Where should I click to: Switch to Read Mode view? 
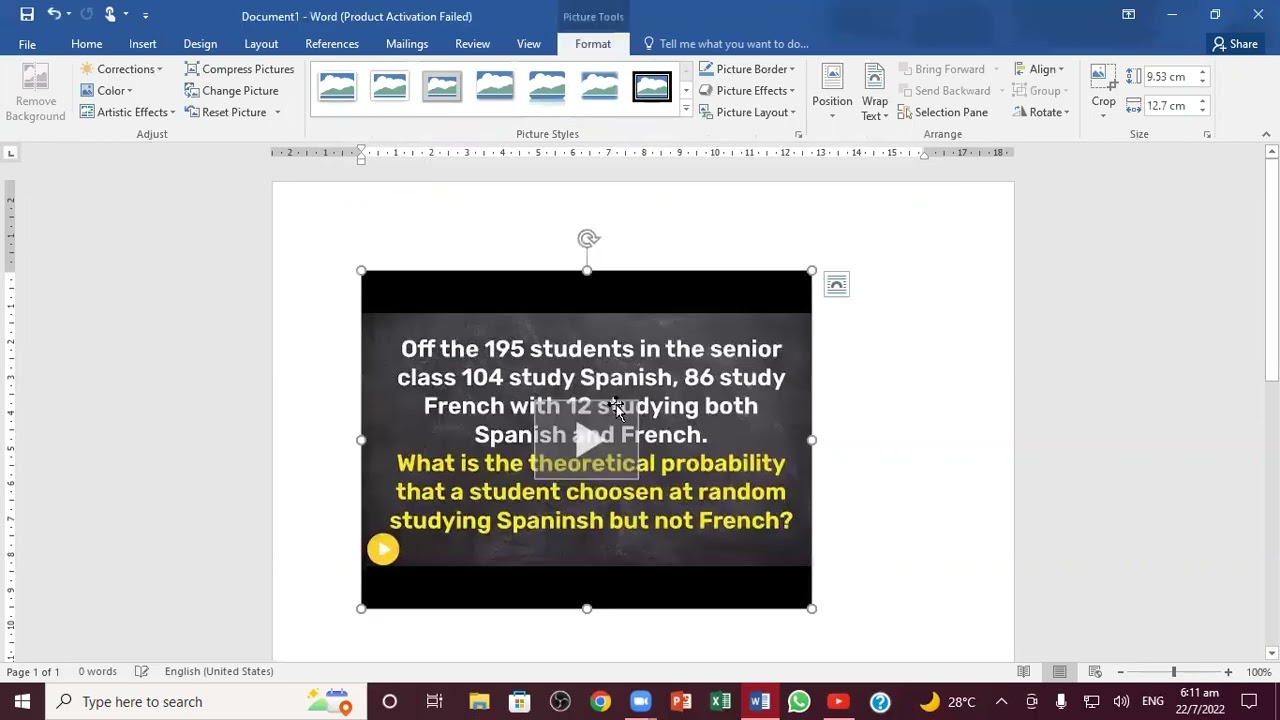pos(1023,672)
